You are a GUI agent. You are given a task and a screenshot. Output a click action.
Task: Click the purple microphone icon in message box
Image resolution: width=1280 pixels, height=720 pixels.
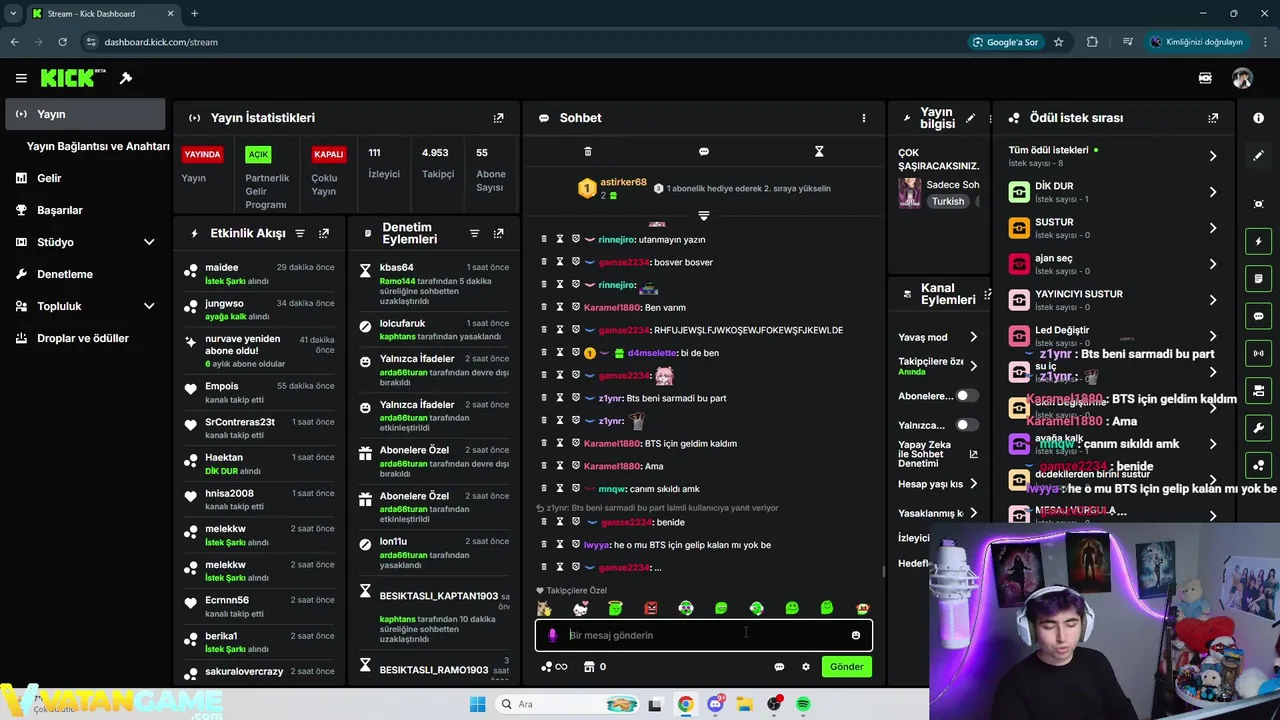point(553,635)
